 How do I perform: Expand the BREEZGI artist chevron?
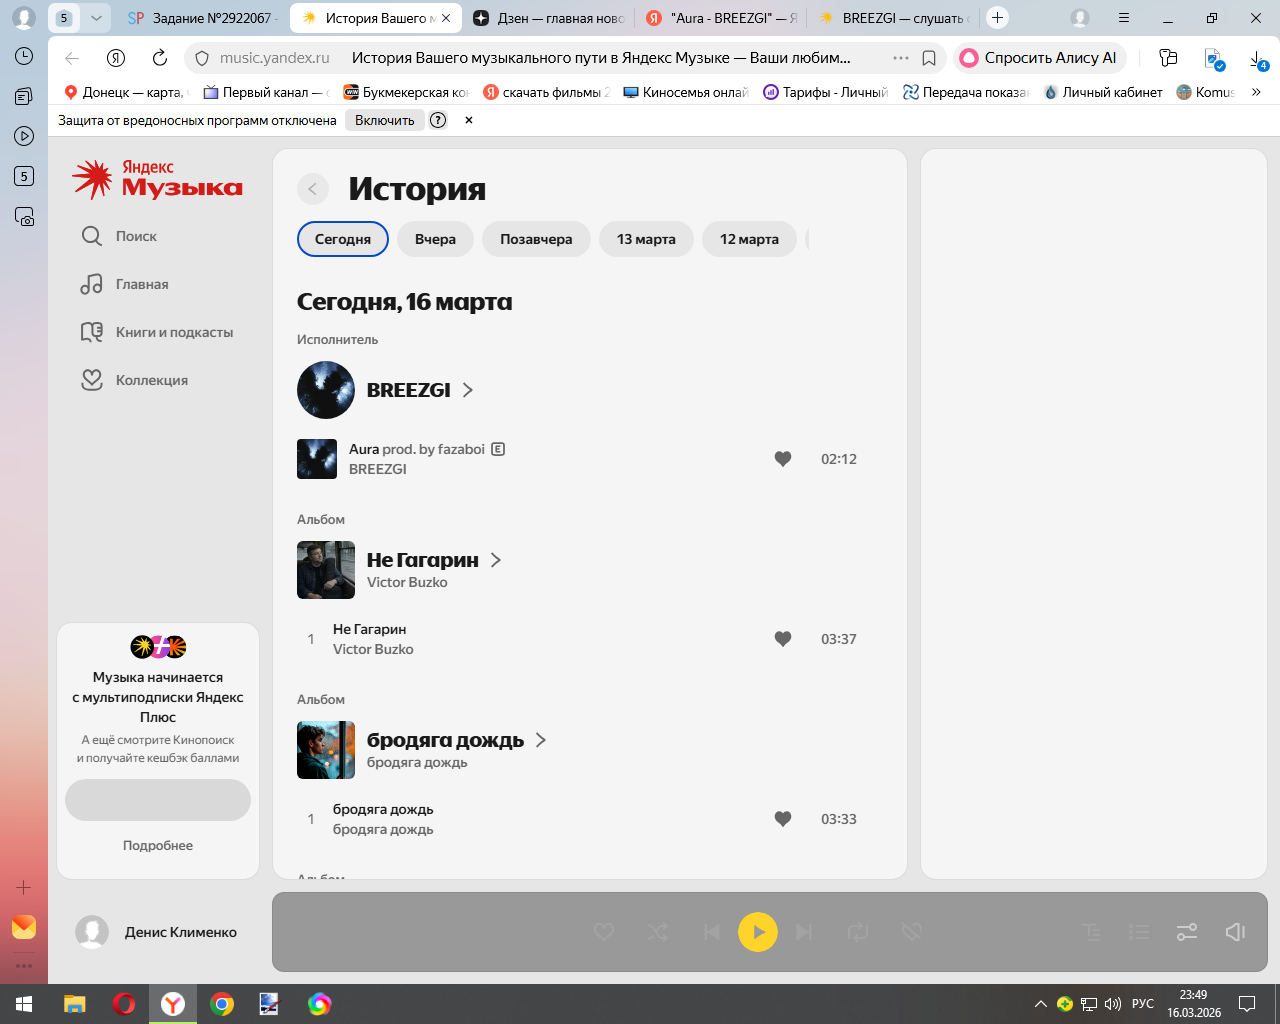(x=468, y=390)
